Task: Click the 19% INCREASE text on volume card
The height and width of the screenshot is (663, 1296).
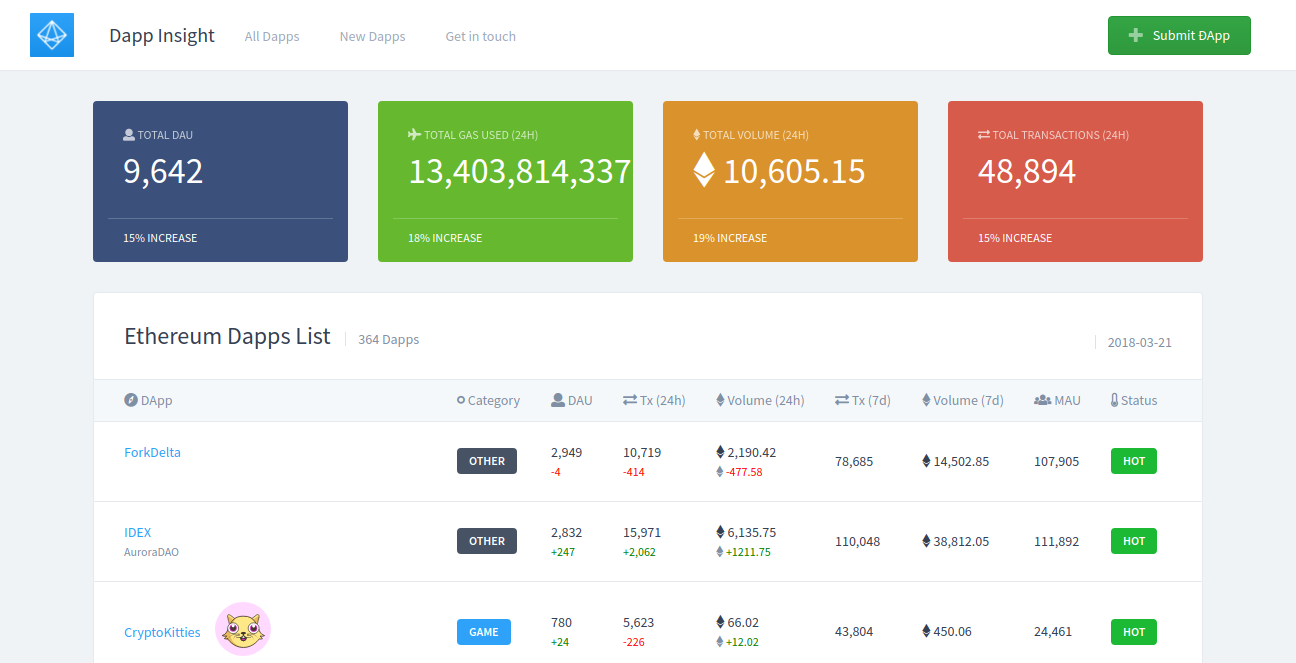Action: tap(730, 238)
